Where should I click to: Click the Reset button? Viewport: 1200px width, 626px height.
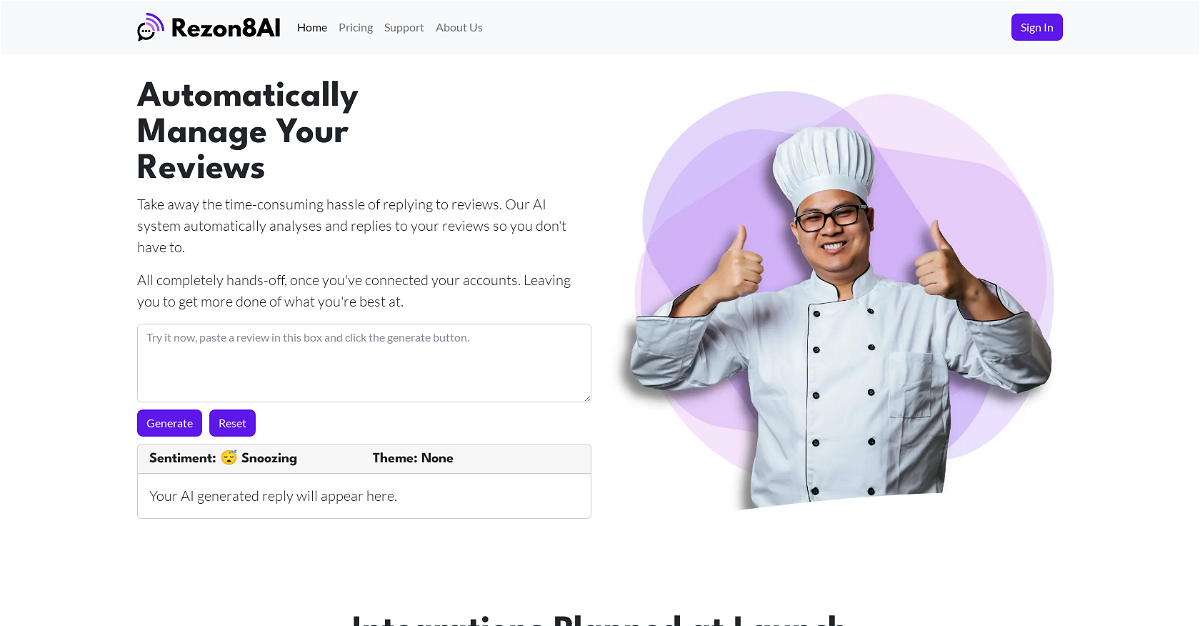point(232,423)
